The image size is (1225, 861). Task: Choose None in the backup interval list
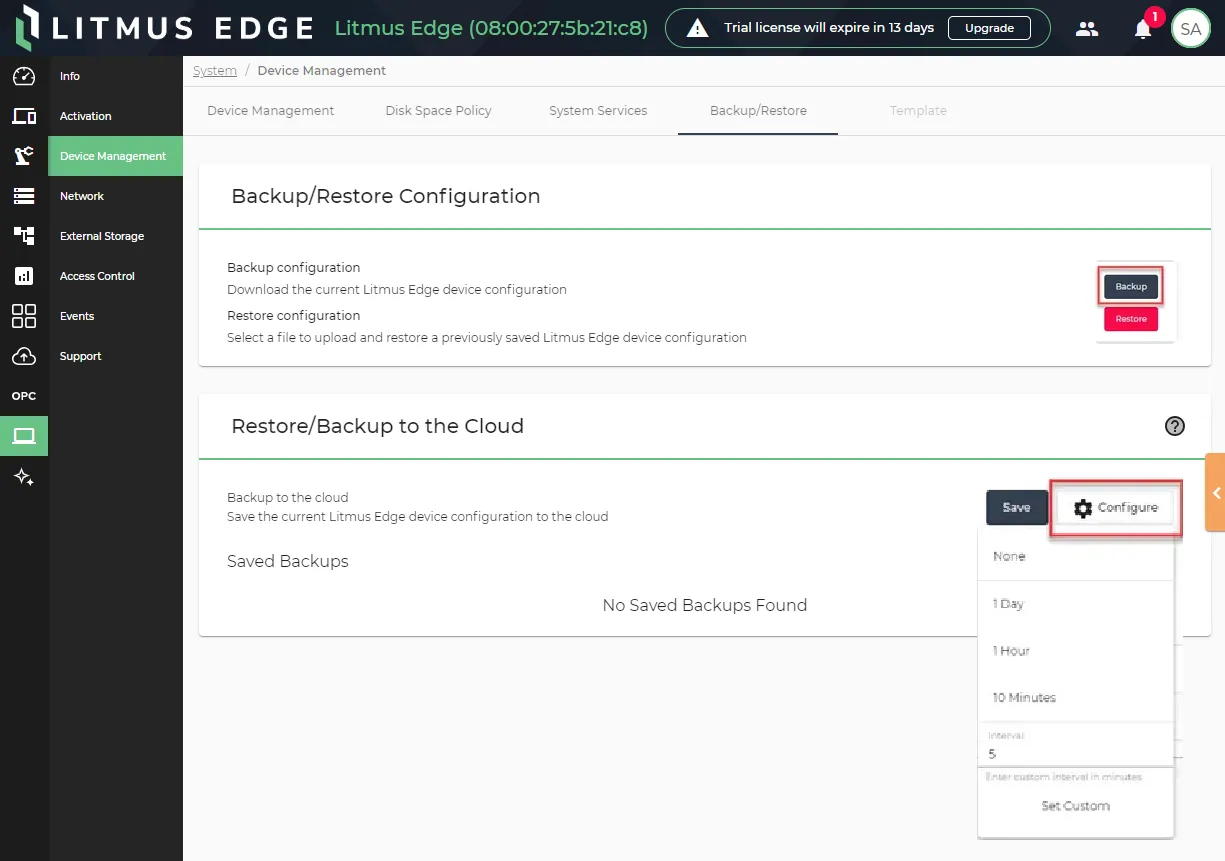point(1075,556)
